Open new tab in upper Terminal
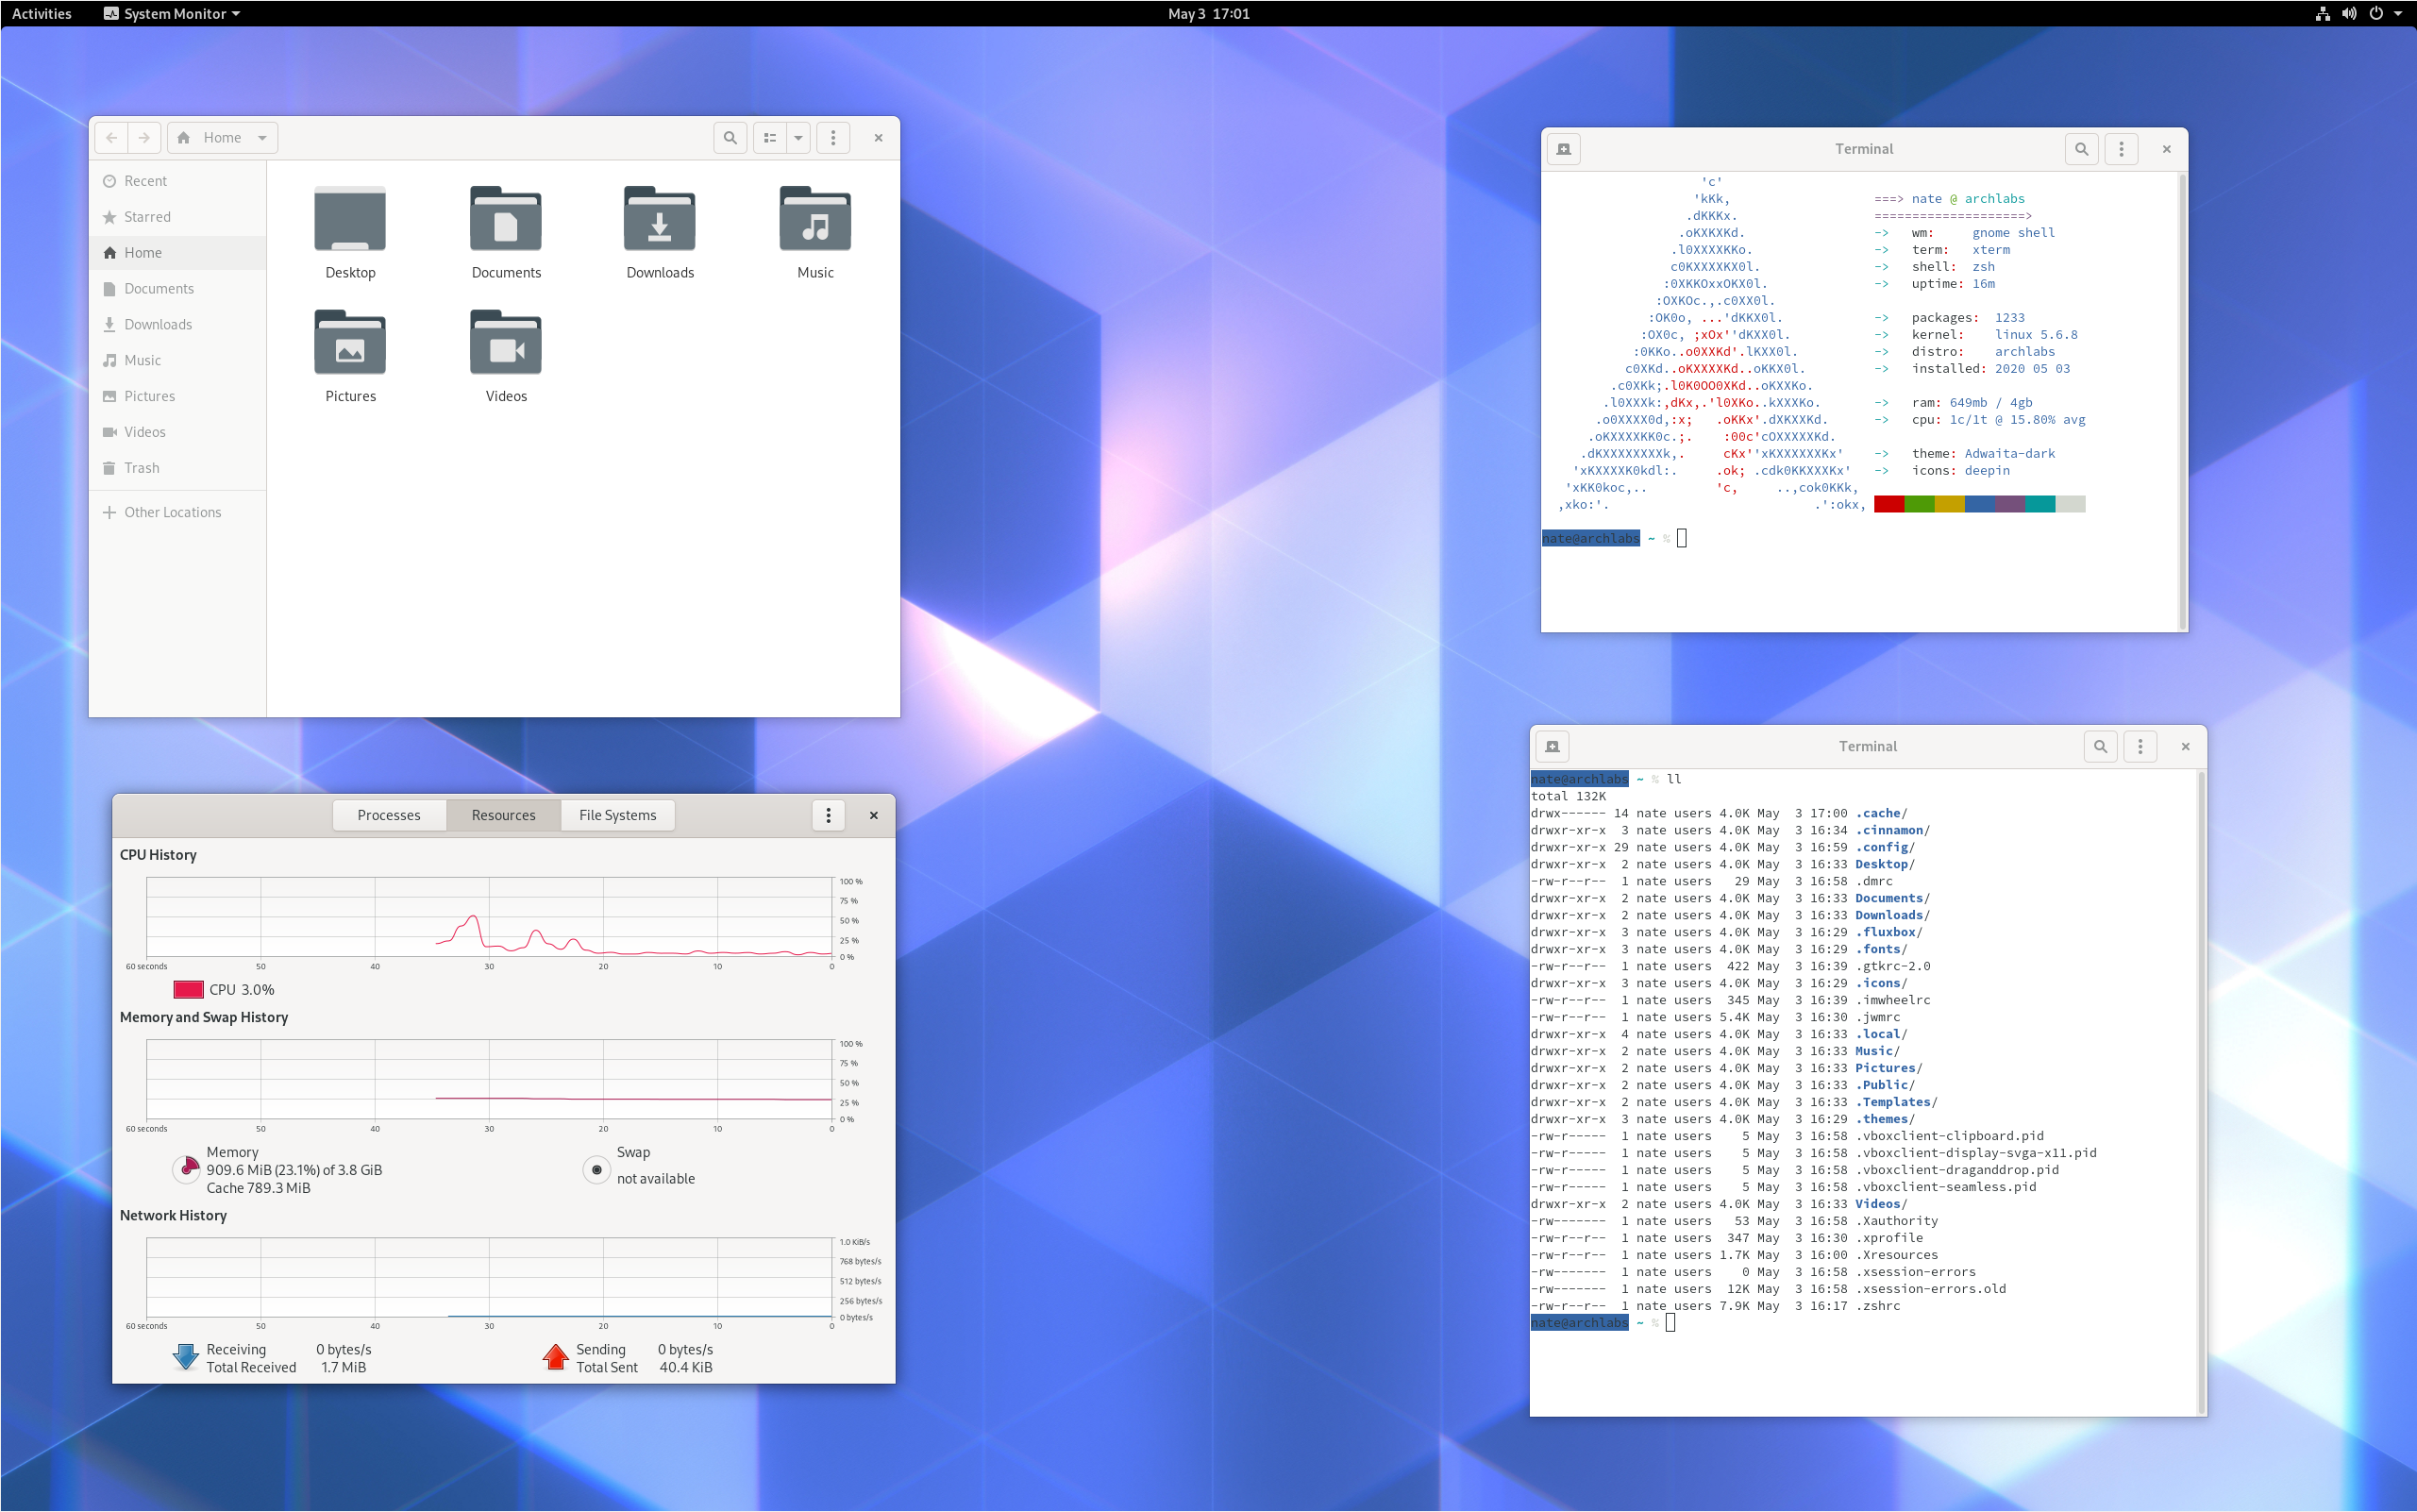The image size is (2417, 1512). 1564,149
